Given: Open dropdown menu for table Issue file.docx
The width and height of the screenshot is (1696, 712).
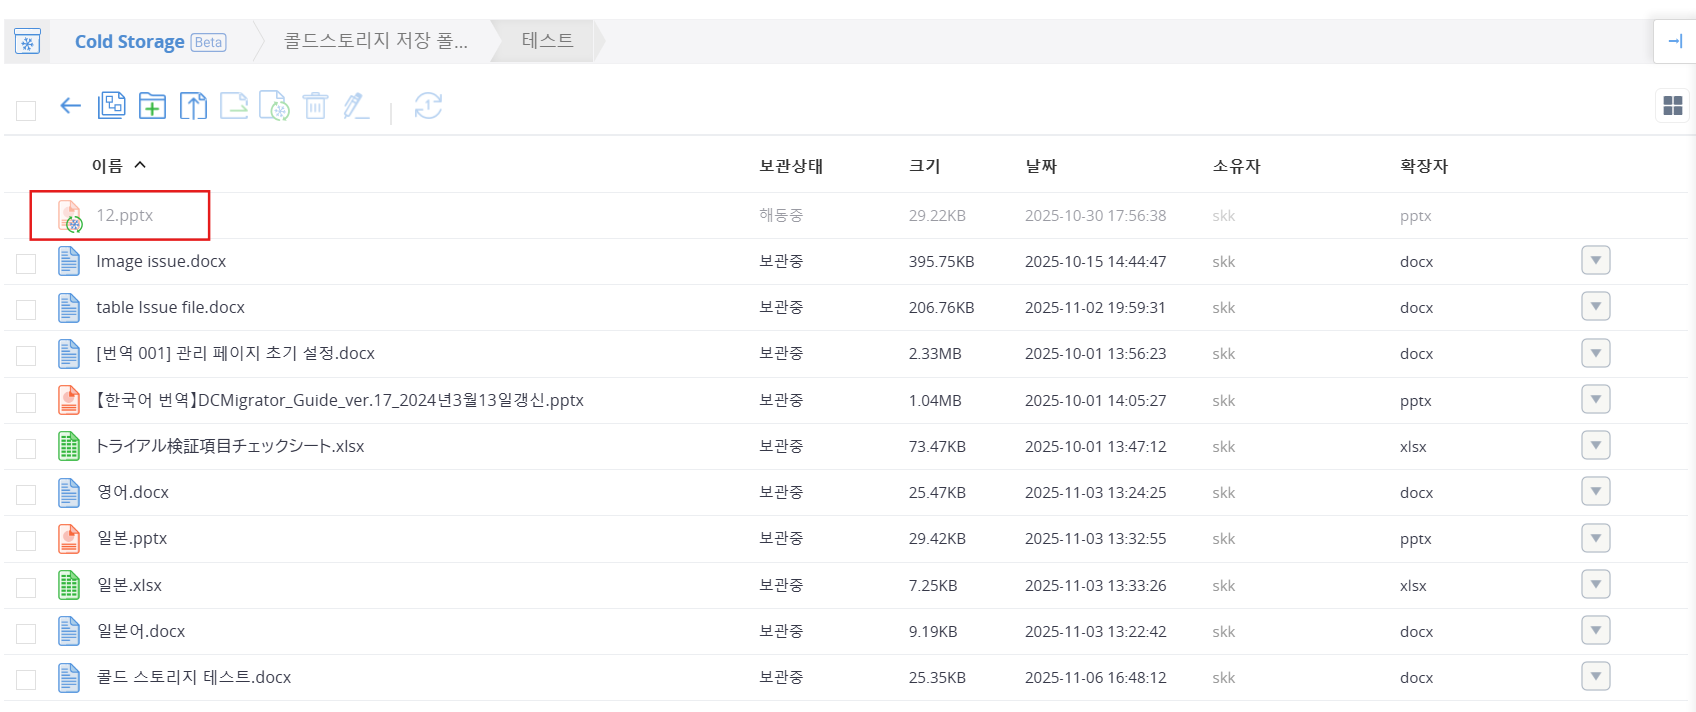Looking at the screenshot, I should coord(1595,307).
